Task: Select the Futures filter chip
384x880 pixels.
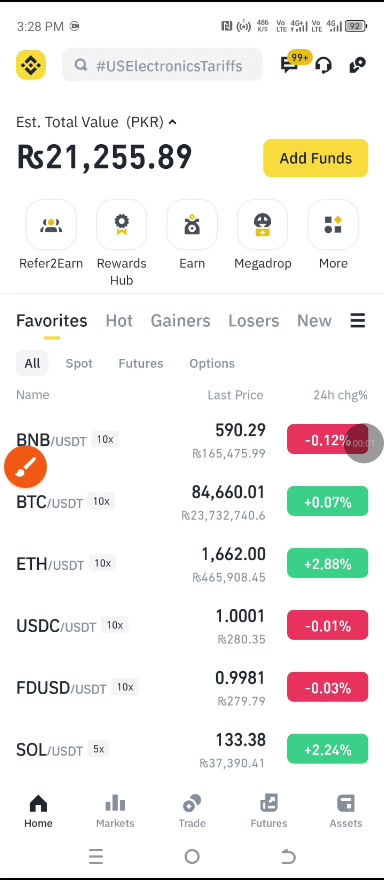Action: coord(141,363)
